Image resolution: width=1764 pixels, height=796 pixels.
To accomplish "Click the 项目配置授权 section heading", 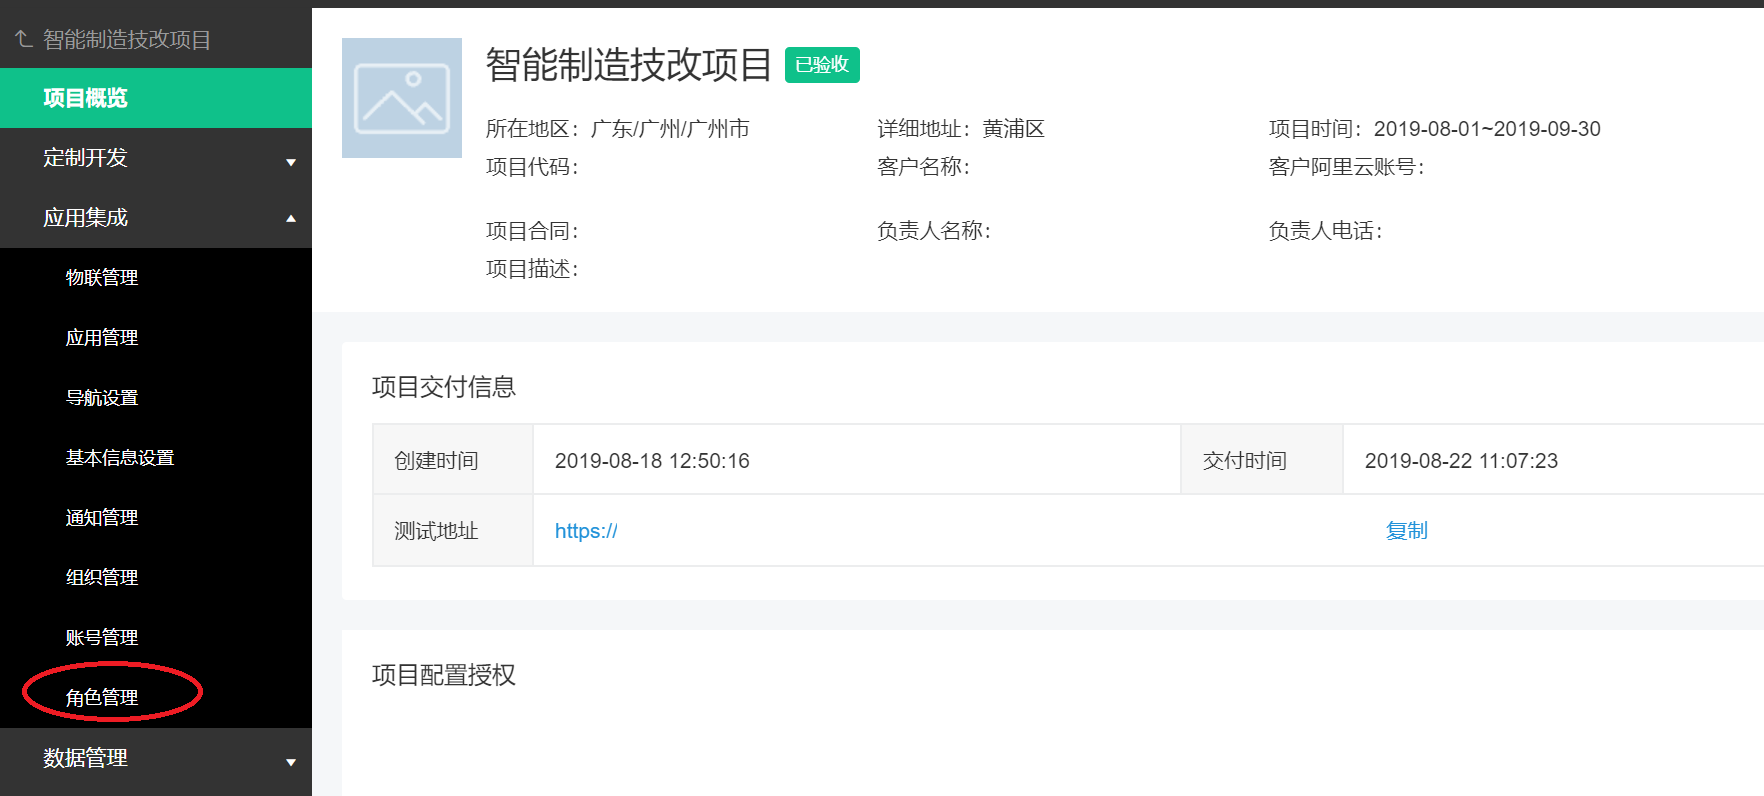I will point(444,675).
